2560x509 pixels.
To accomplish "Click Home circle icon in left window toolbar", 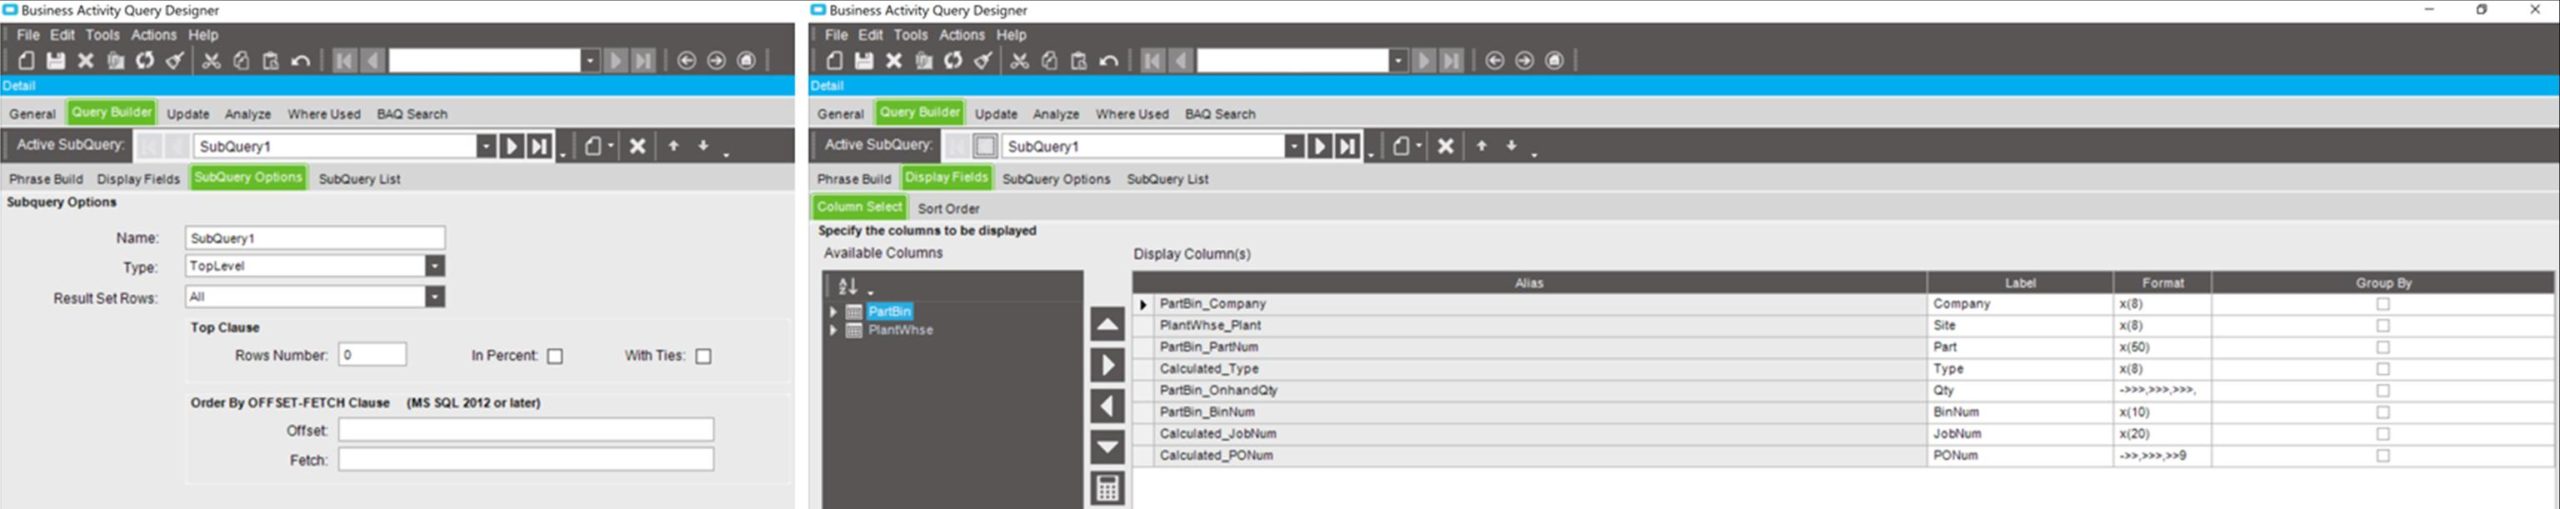I will (746, 61).
